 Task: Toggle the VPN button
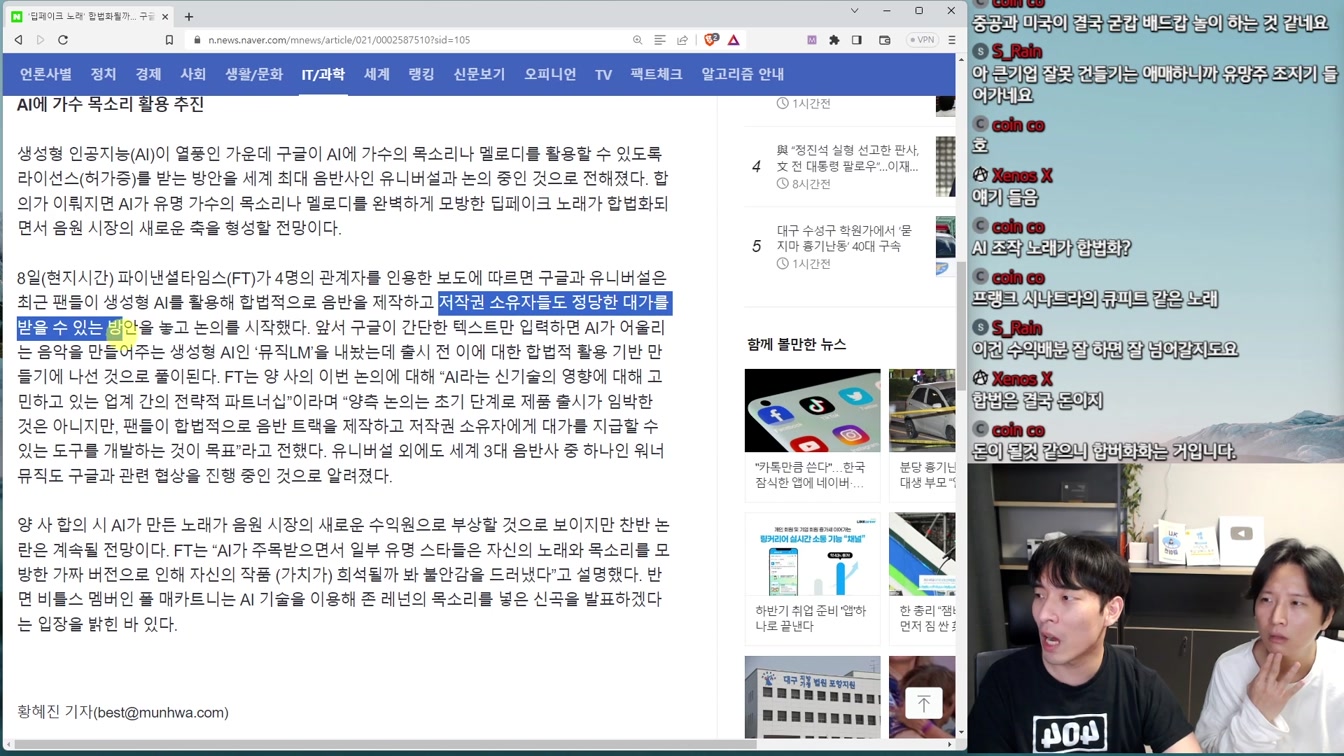(921, 40)
